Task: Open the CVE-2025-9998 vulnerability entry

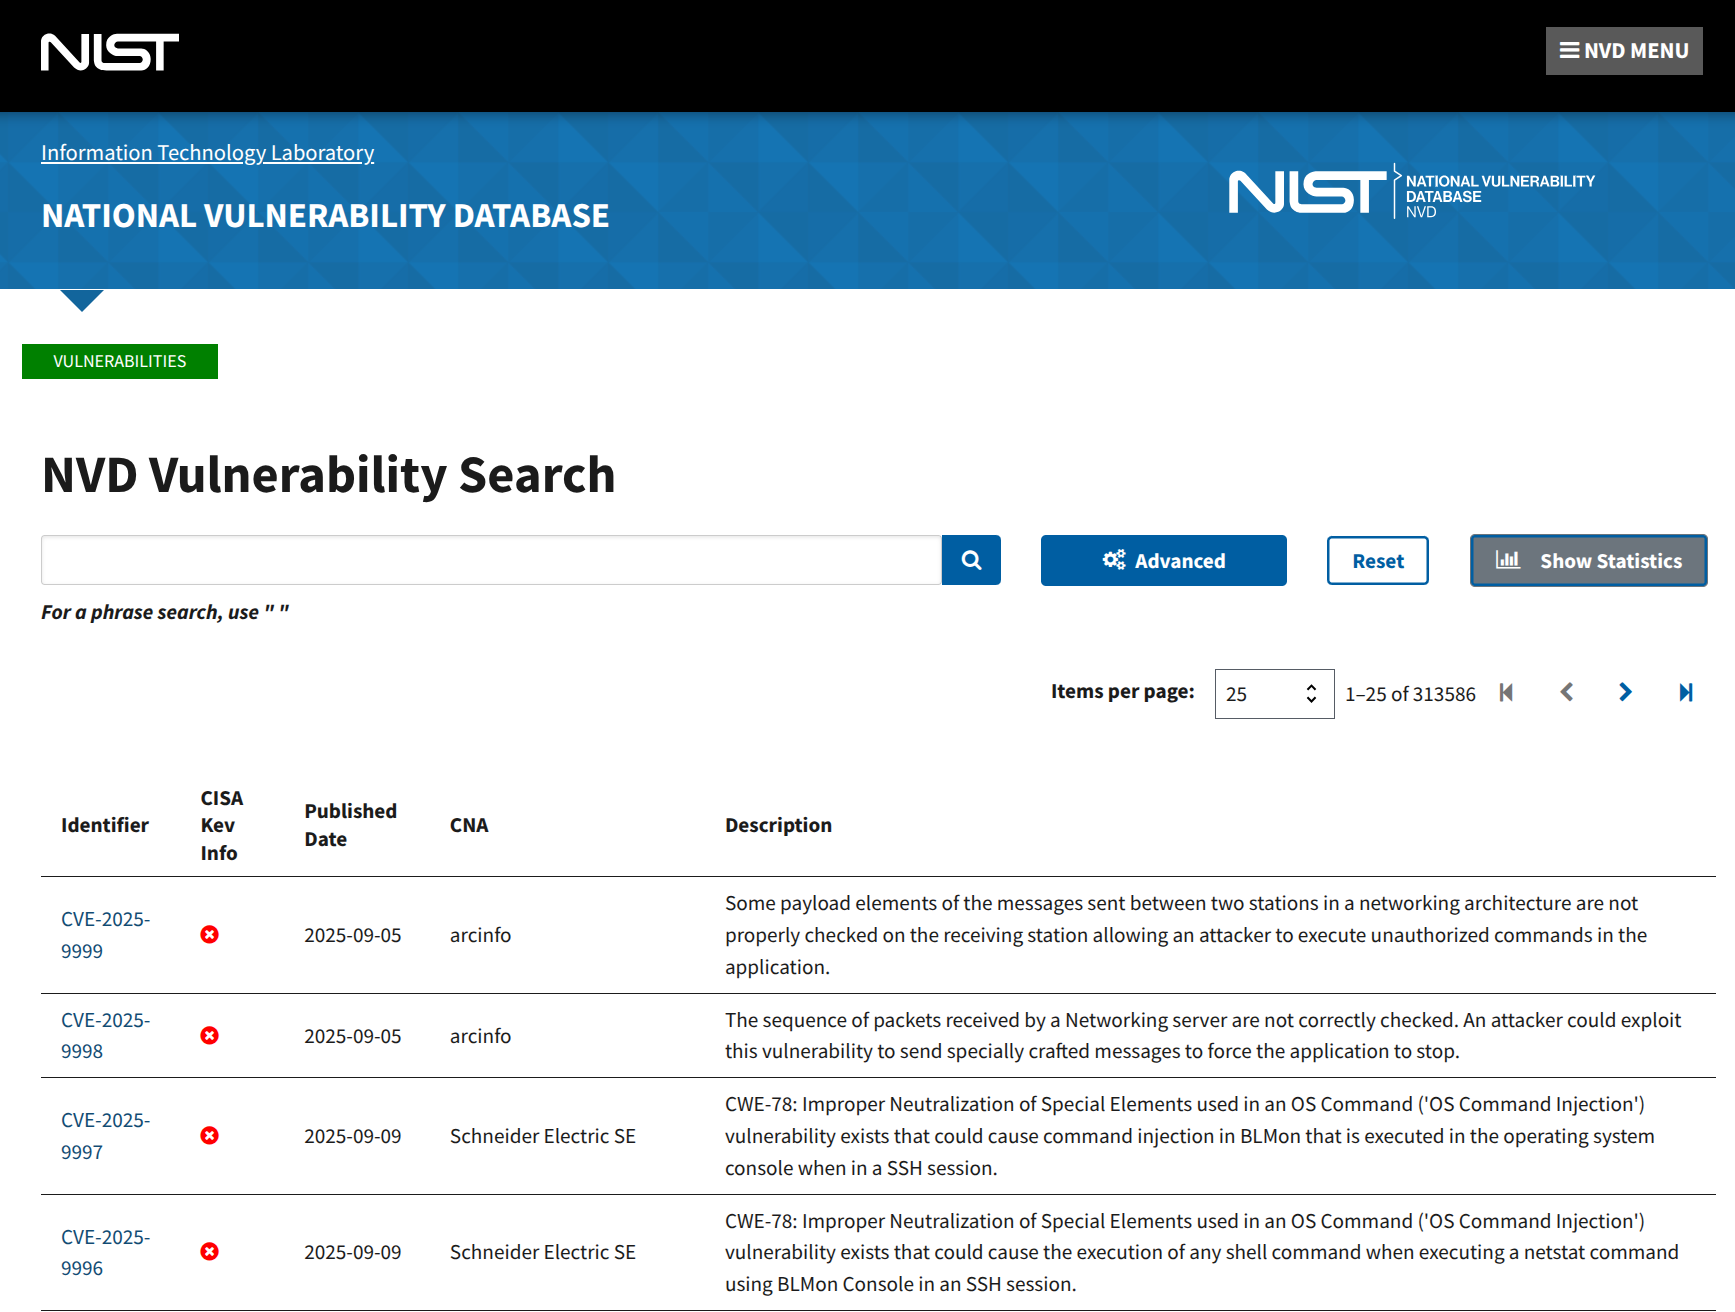Action: coord(105,1035)
